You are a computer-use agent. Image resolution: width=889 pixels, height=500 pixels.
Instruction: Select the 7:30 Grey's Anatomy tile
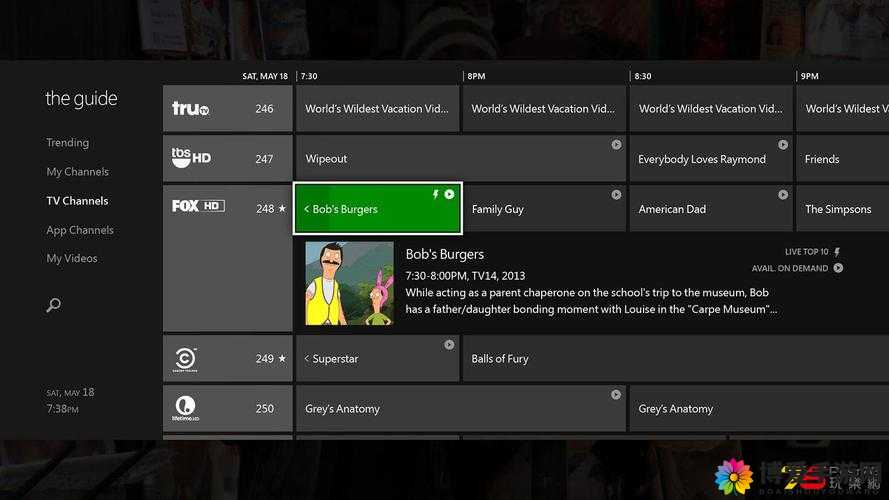pos(460,408)
